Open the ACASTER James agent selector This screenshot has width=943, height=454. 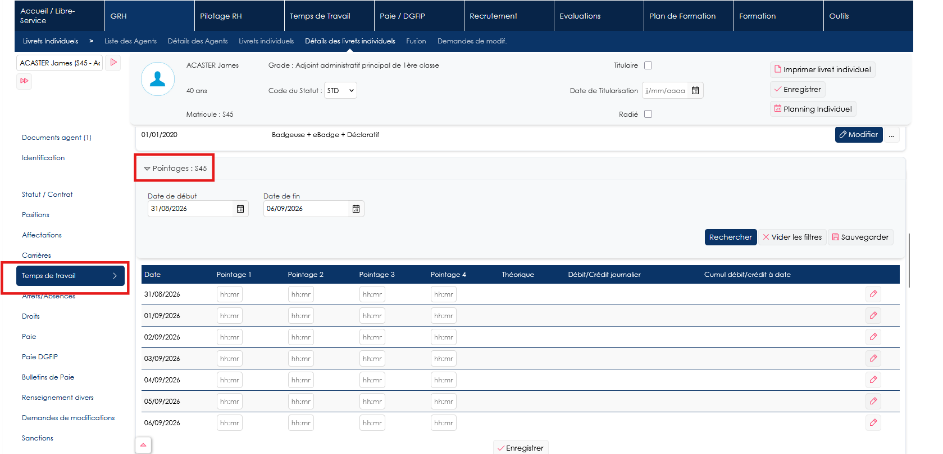pyautogui.click(x=60, y=63)
